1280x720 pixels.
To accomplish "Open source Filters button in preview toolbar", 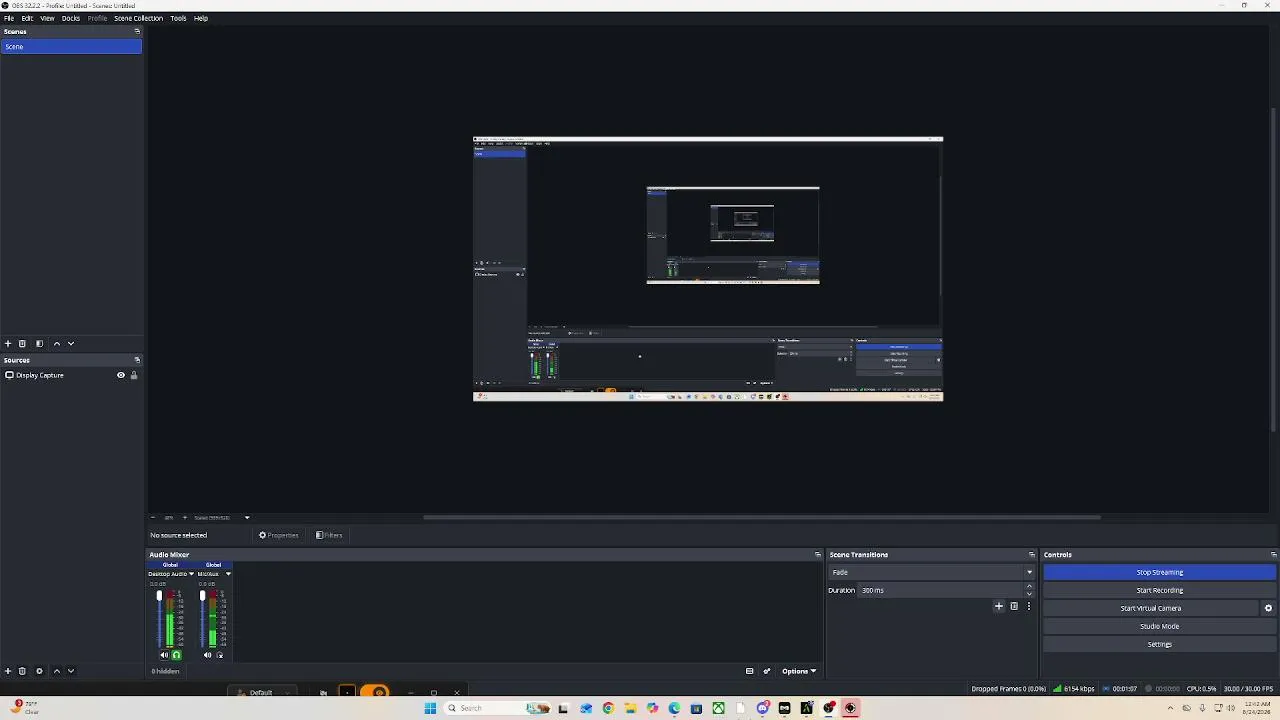I will (329, 535).
